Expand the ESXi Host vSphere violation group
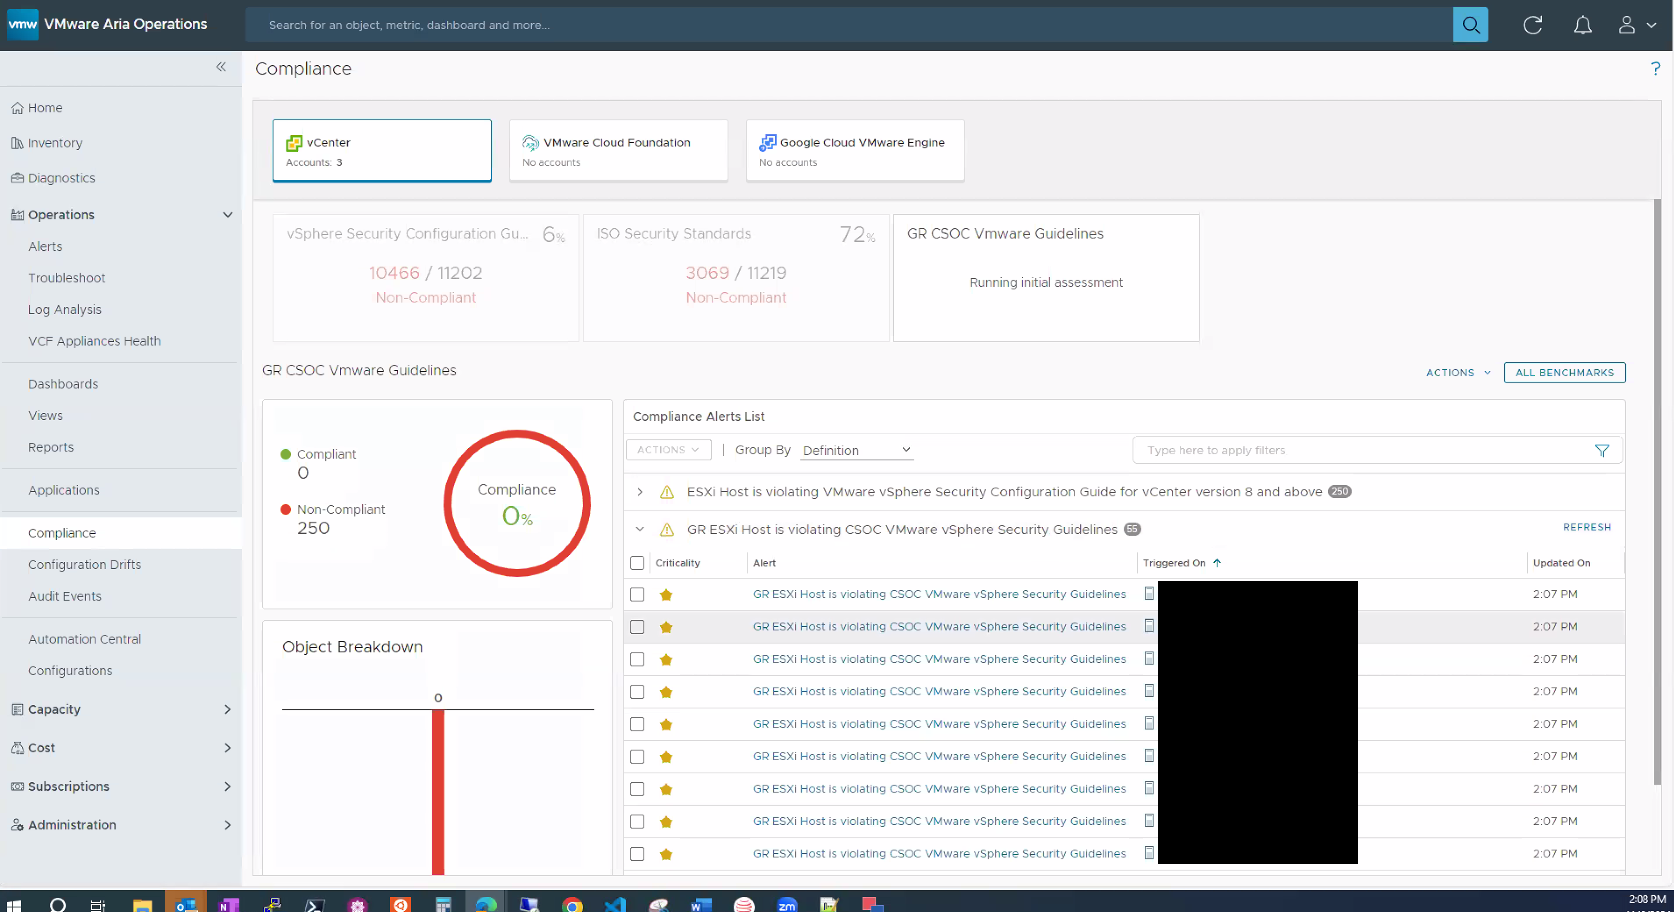 tap(640, 492)
